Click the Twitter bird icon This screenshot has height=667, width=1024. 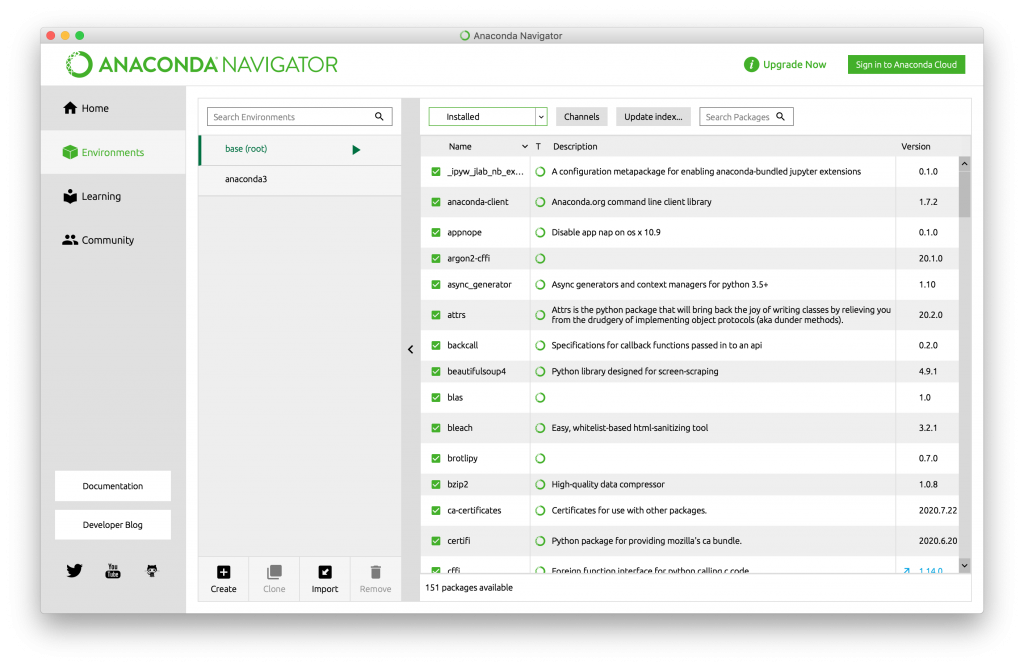[x=74, y=570]
